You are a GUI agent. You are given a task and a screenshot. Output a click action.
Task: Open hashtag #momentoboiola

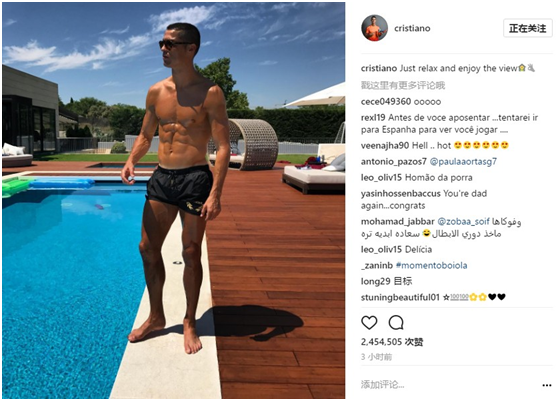click(431, 265)
